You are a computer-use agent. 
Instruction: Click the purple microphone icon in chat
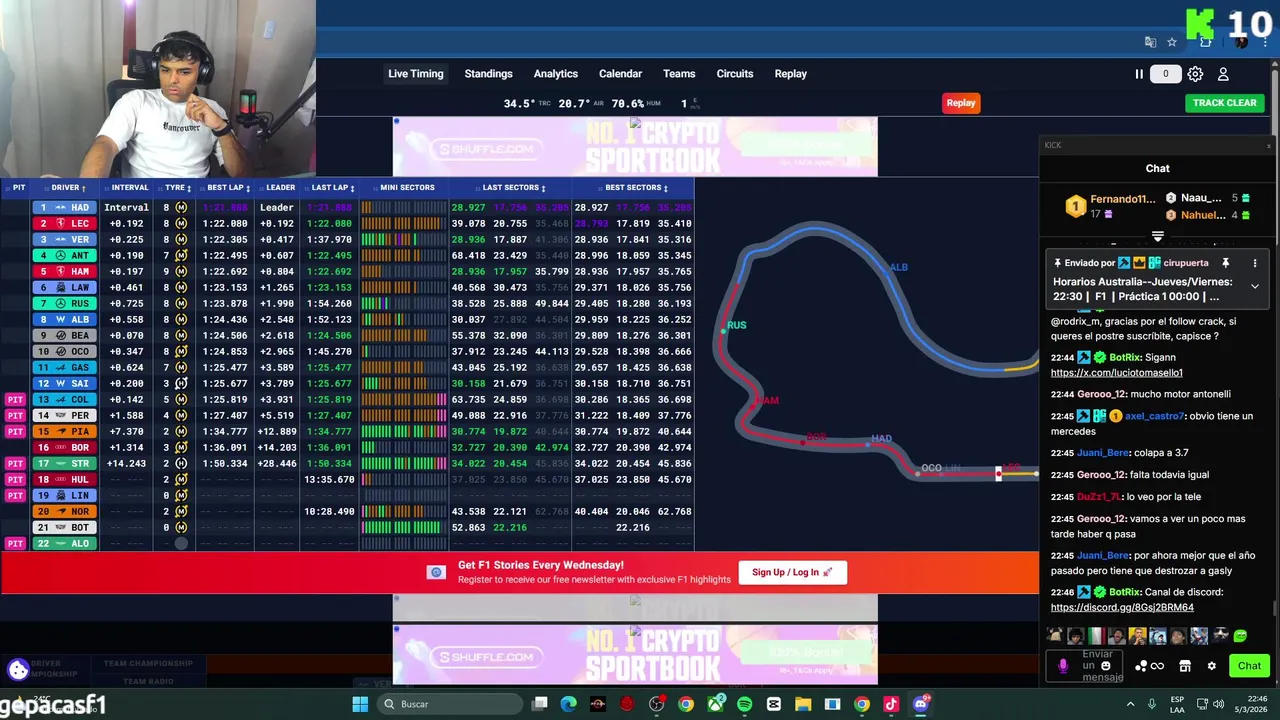click(x=1063, y=666)
